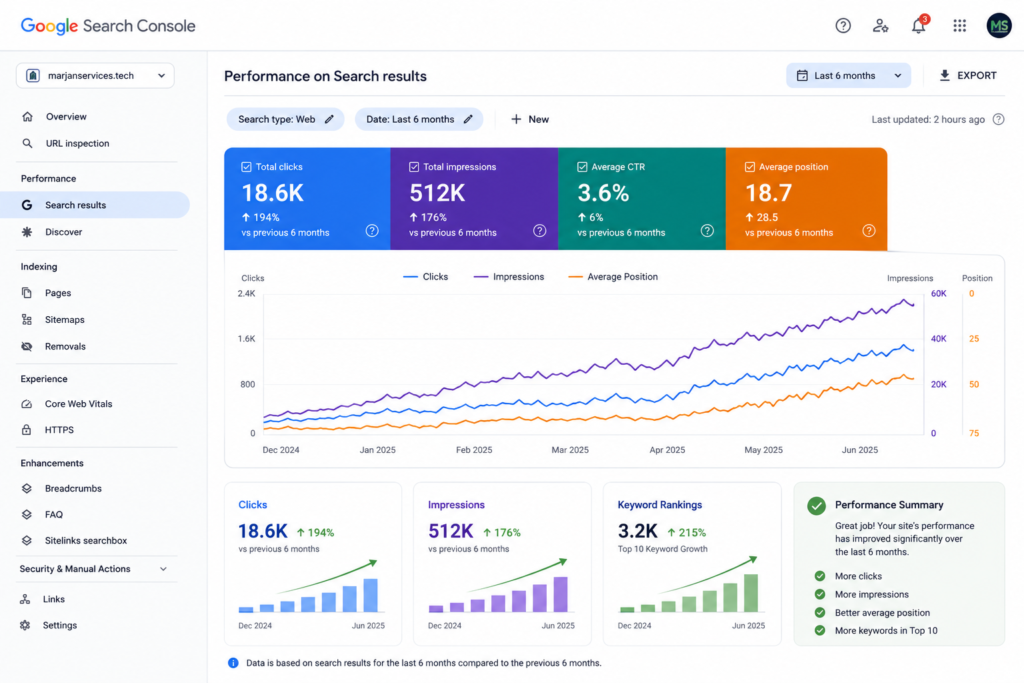The width and height of the screenshot is (1024, 683).
Task: Click the Discover asterisk icon
Action: [27, 232]
